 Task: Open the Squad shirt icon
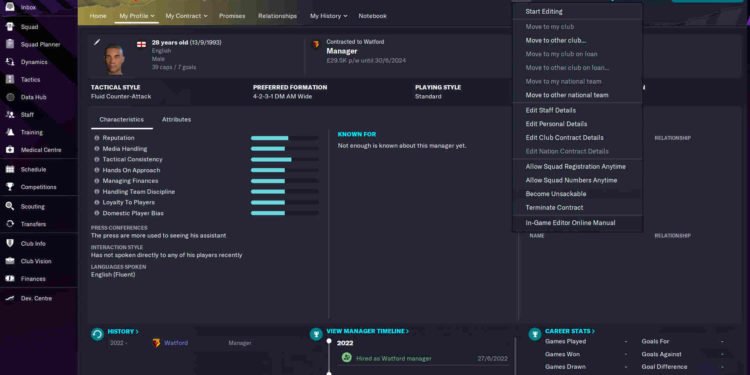pyautogui.click(x=10, y=27)
